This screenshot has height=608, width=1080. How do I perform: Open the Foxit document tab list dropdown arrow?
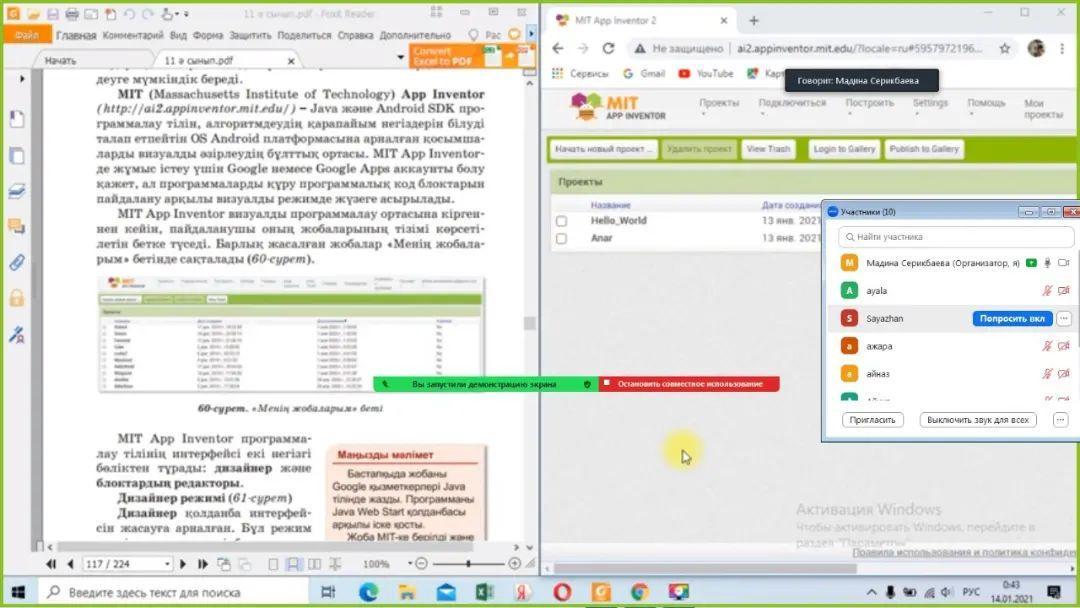(x=401, y=57)
